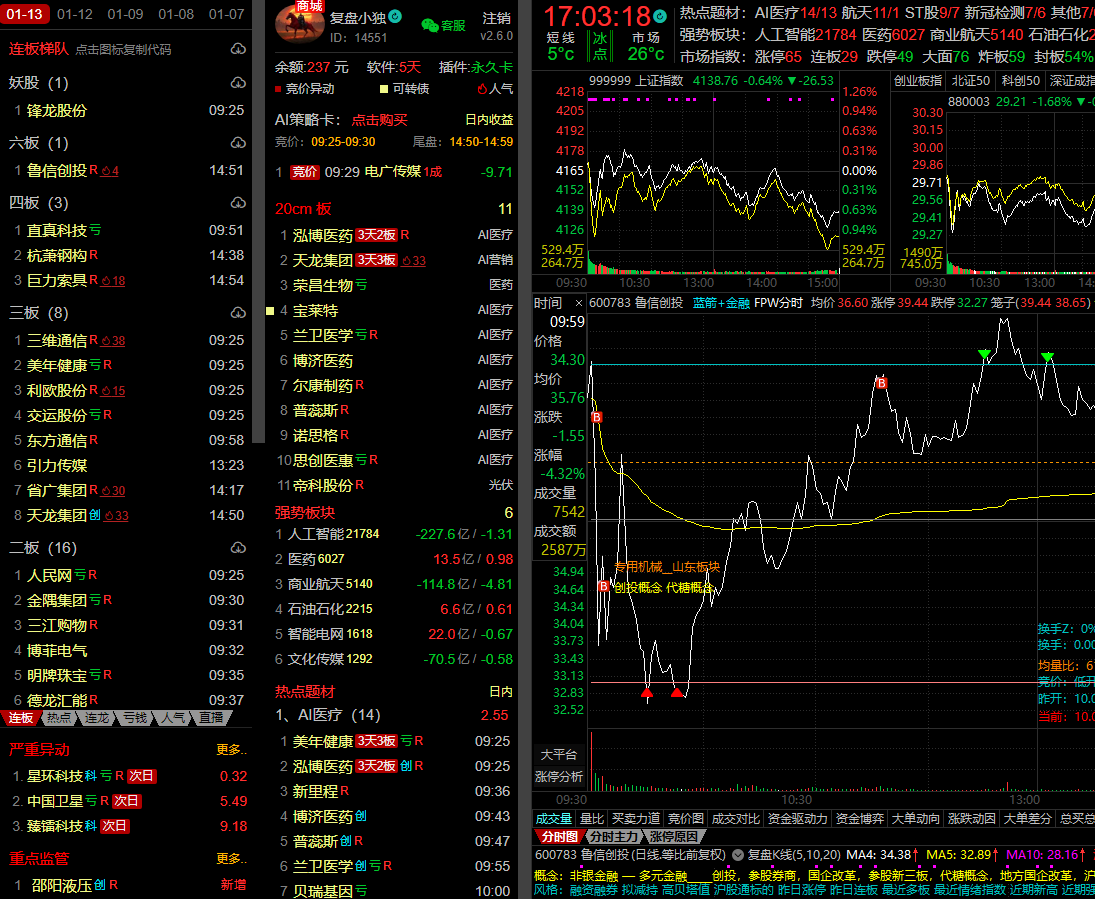Viewport: 1095px width, 899px height.
Task: Click the copy-code cloud icon beside 连板梯队
Action: pyautogui.click(x=237, y=49)
